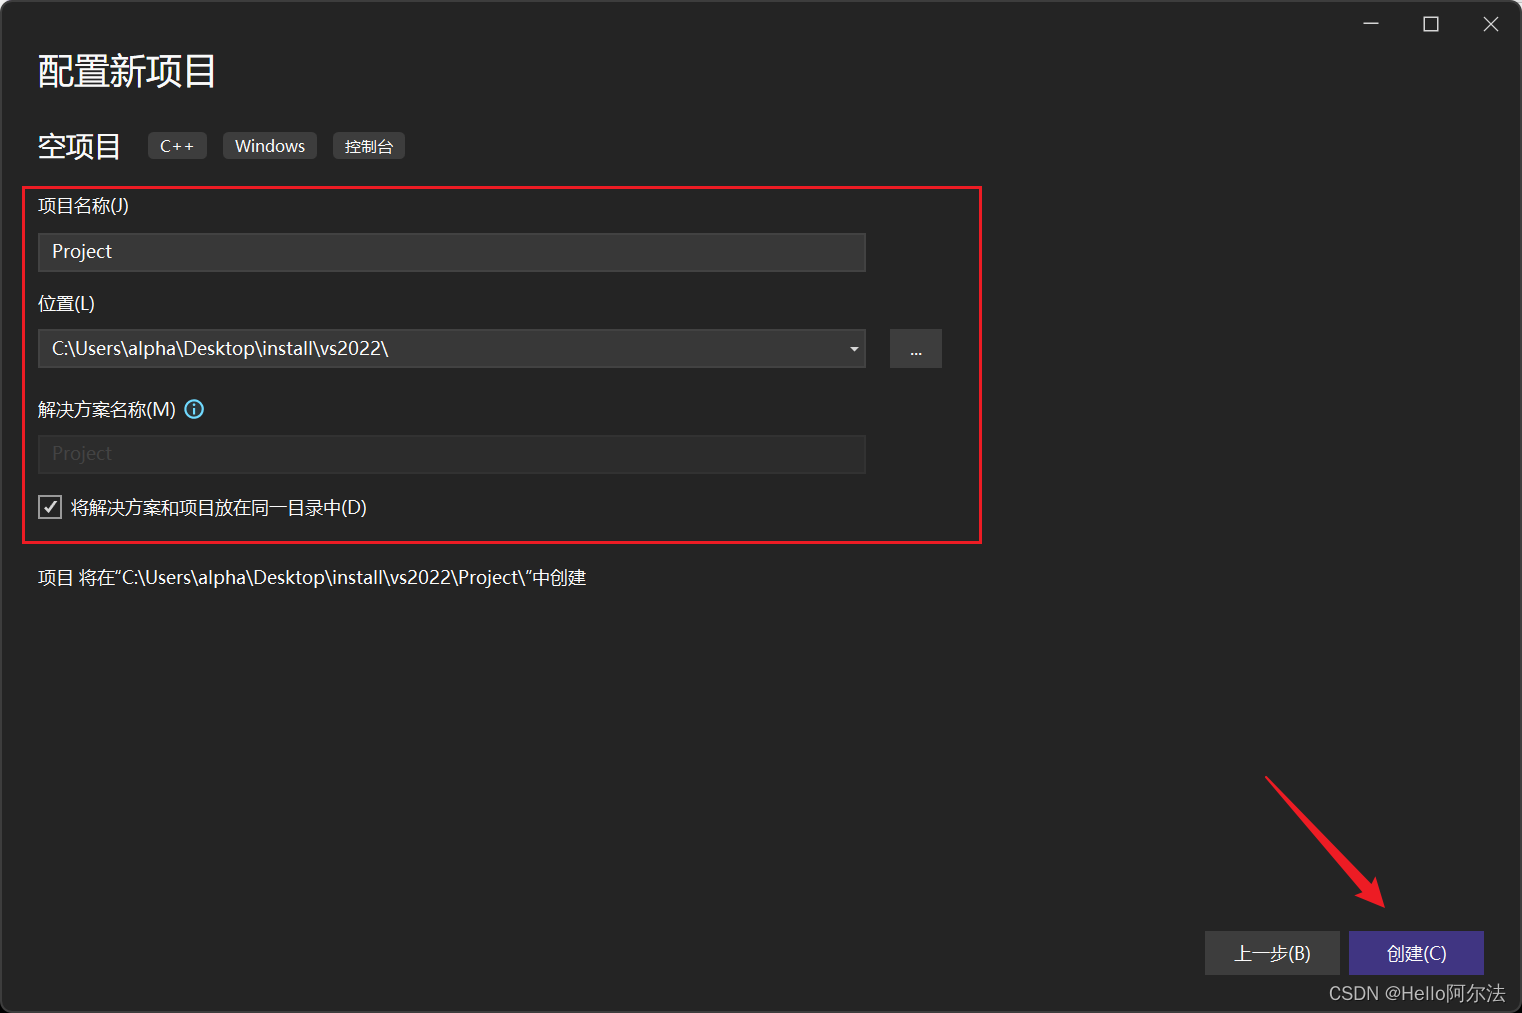Click the C++ tag
Viewport: 1522px width, 1013px height.
click(x=177, y=146)
